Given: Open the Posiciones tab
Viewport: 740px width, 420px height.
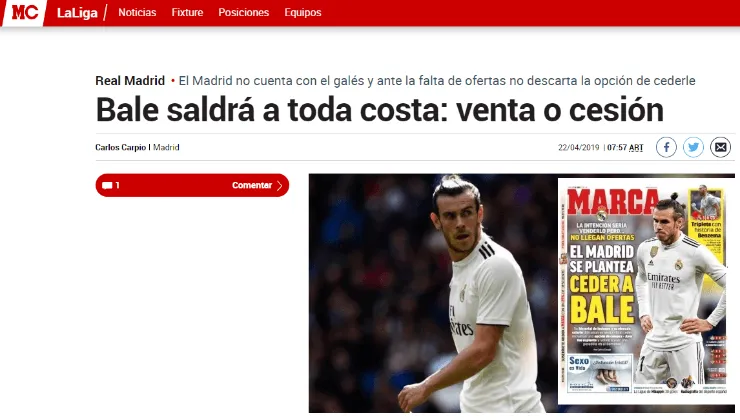Looking at the screenshot, I should (244, 12).
